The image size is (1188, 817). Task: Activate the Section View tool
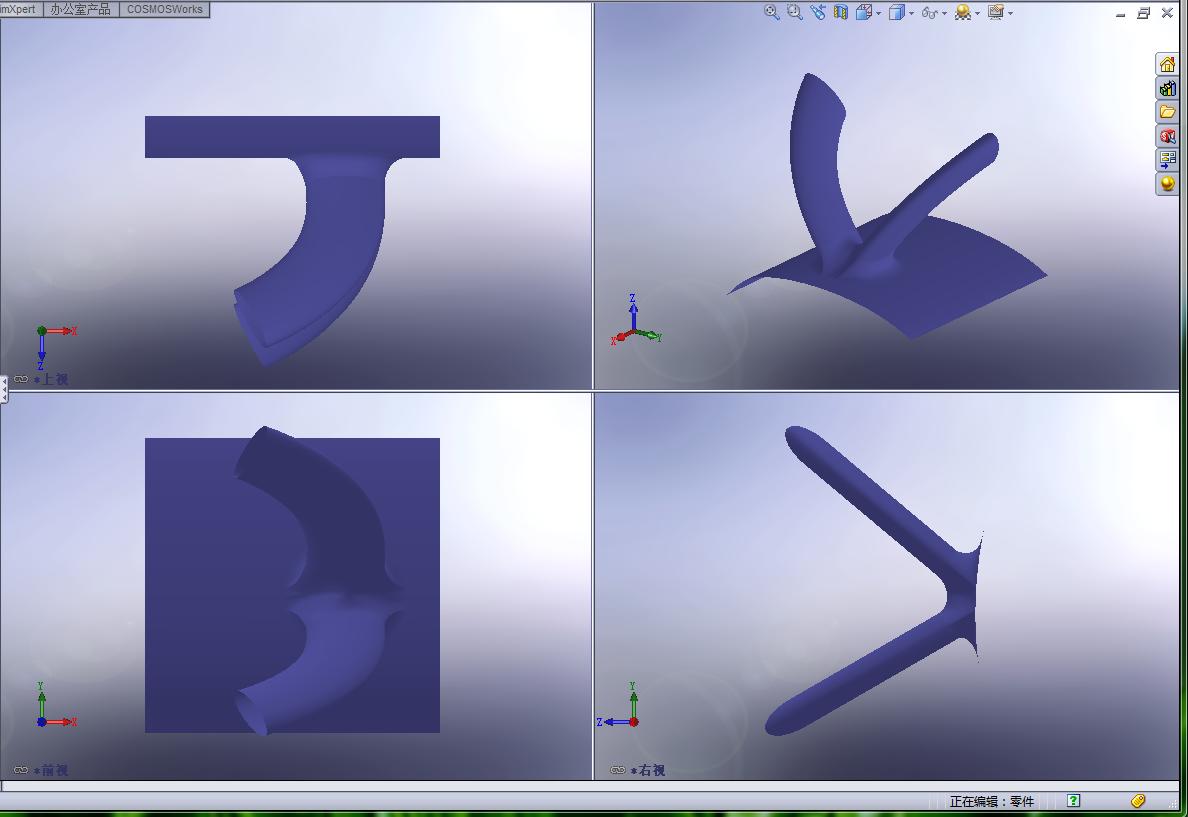tap(840, 12)
